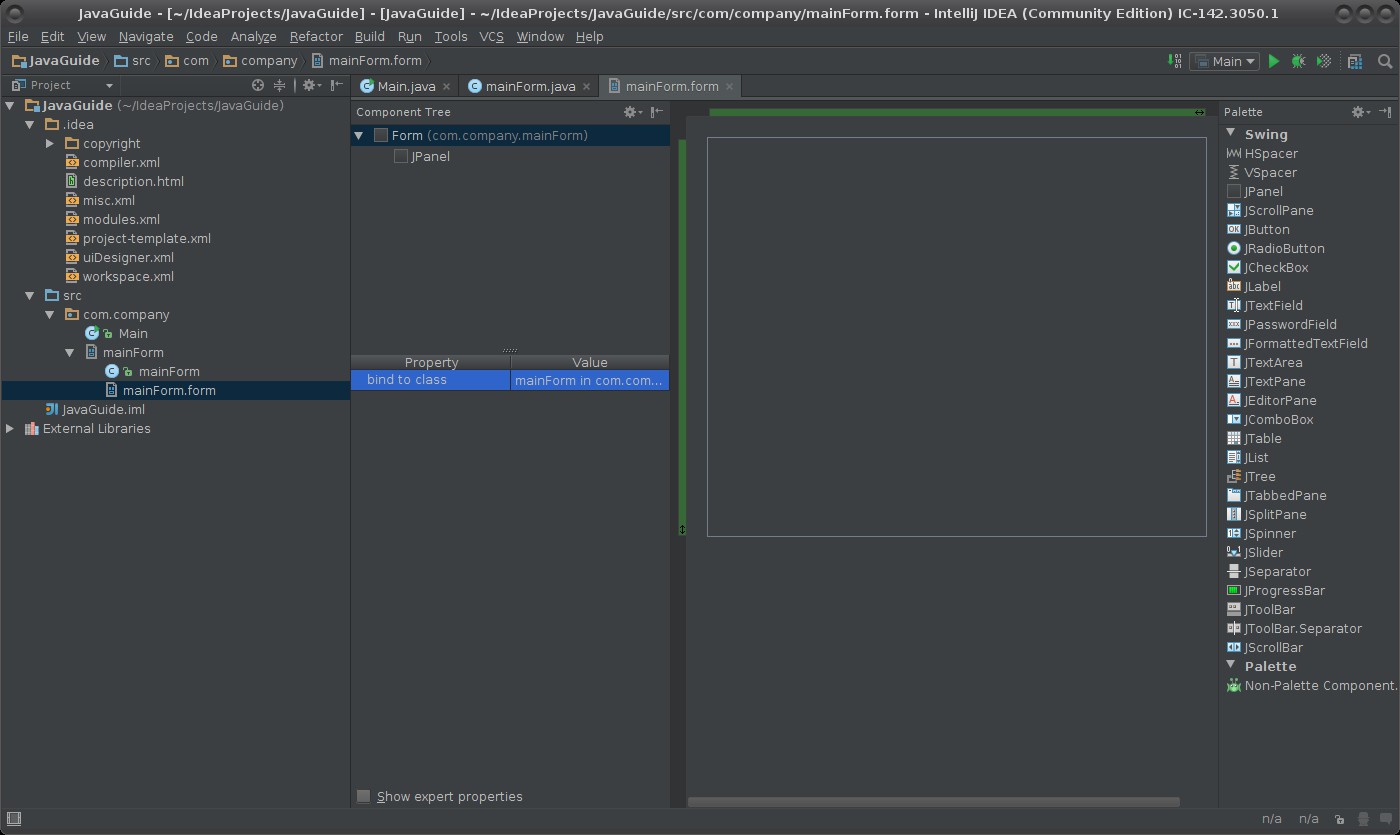Collapse the JavaGuide project root node
This screenshot has height=835, width=1400.
coord(10,105)
